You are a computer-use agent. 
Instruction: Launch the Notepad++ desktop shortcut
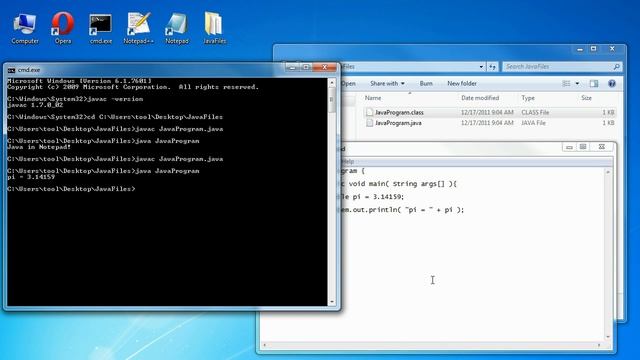(x=138, y=28)
